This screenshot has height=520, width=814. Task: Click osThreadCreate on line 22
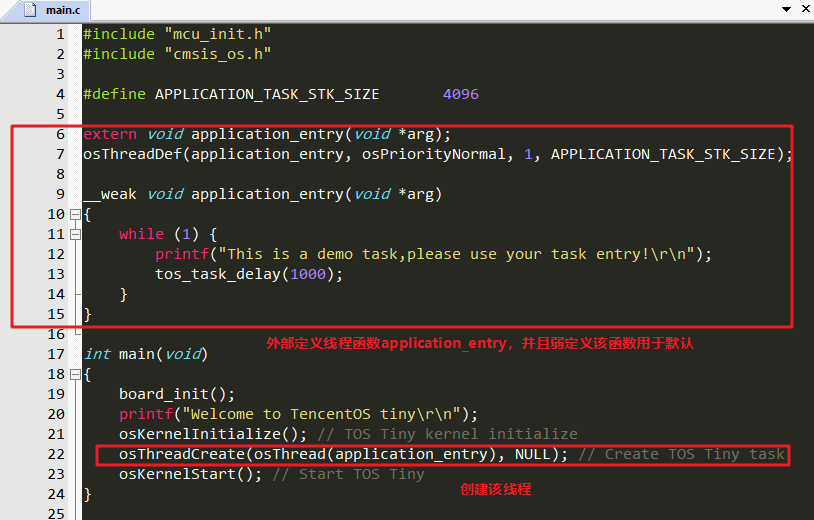(x=182, y=454)
